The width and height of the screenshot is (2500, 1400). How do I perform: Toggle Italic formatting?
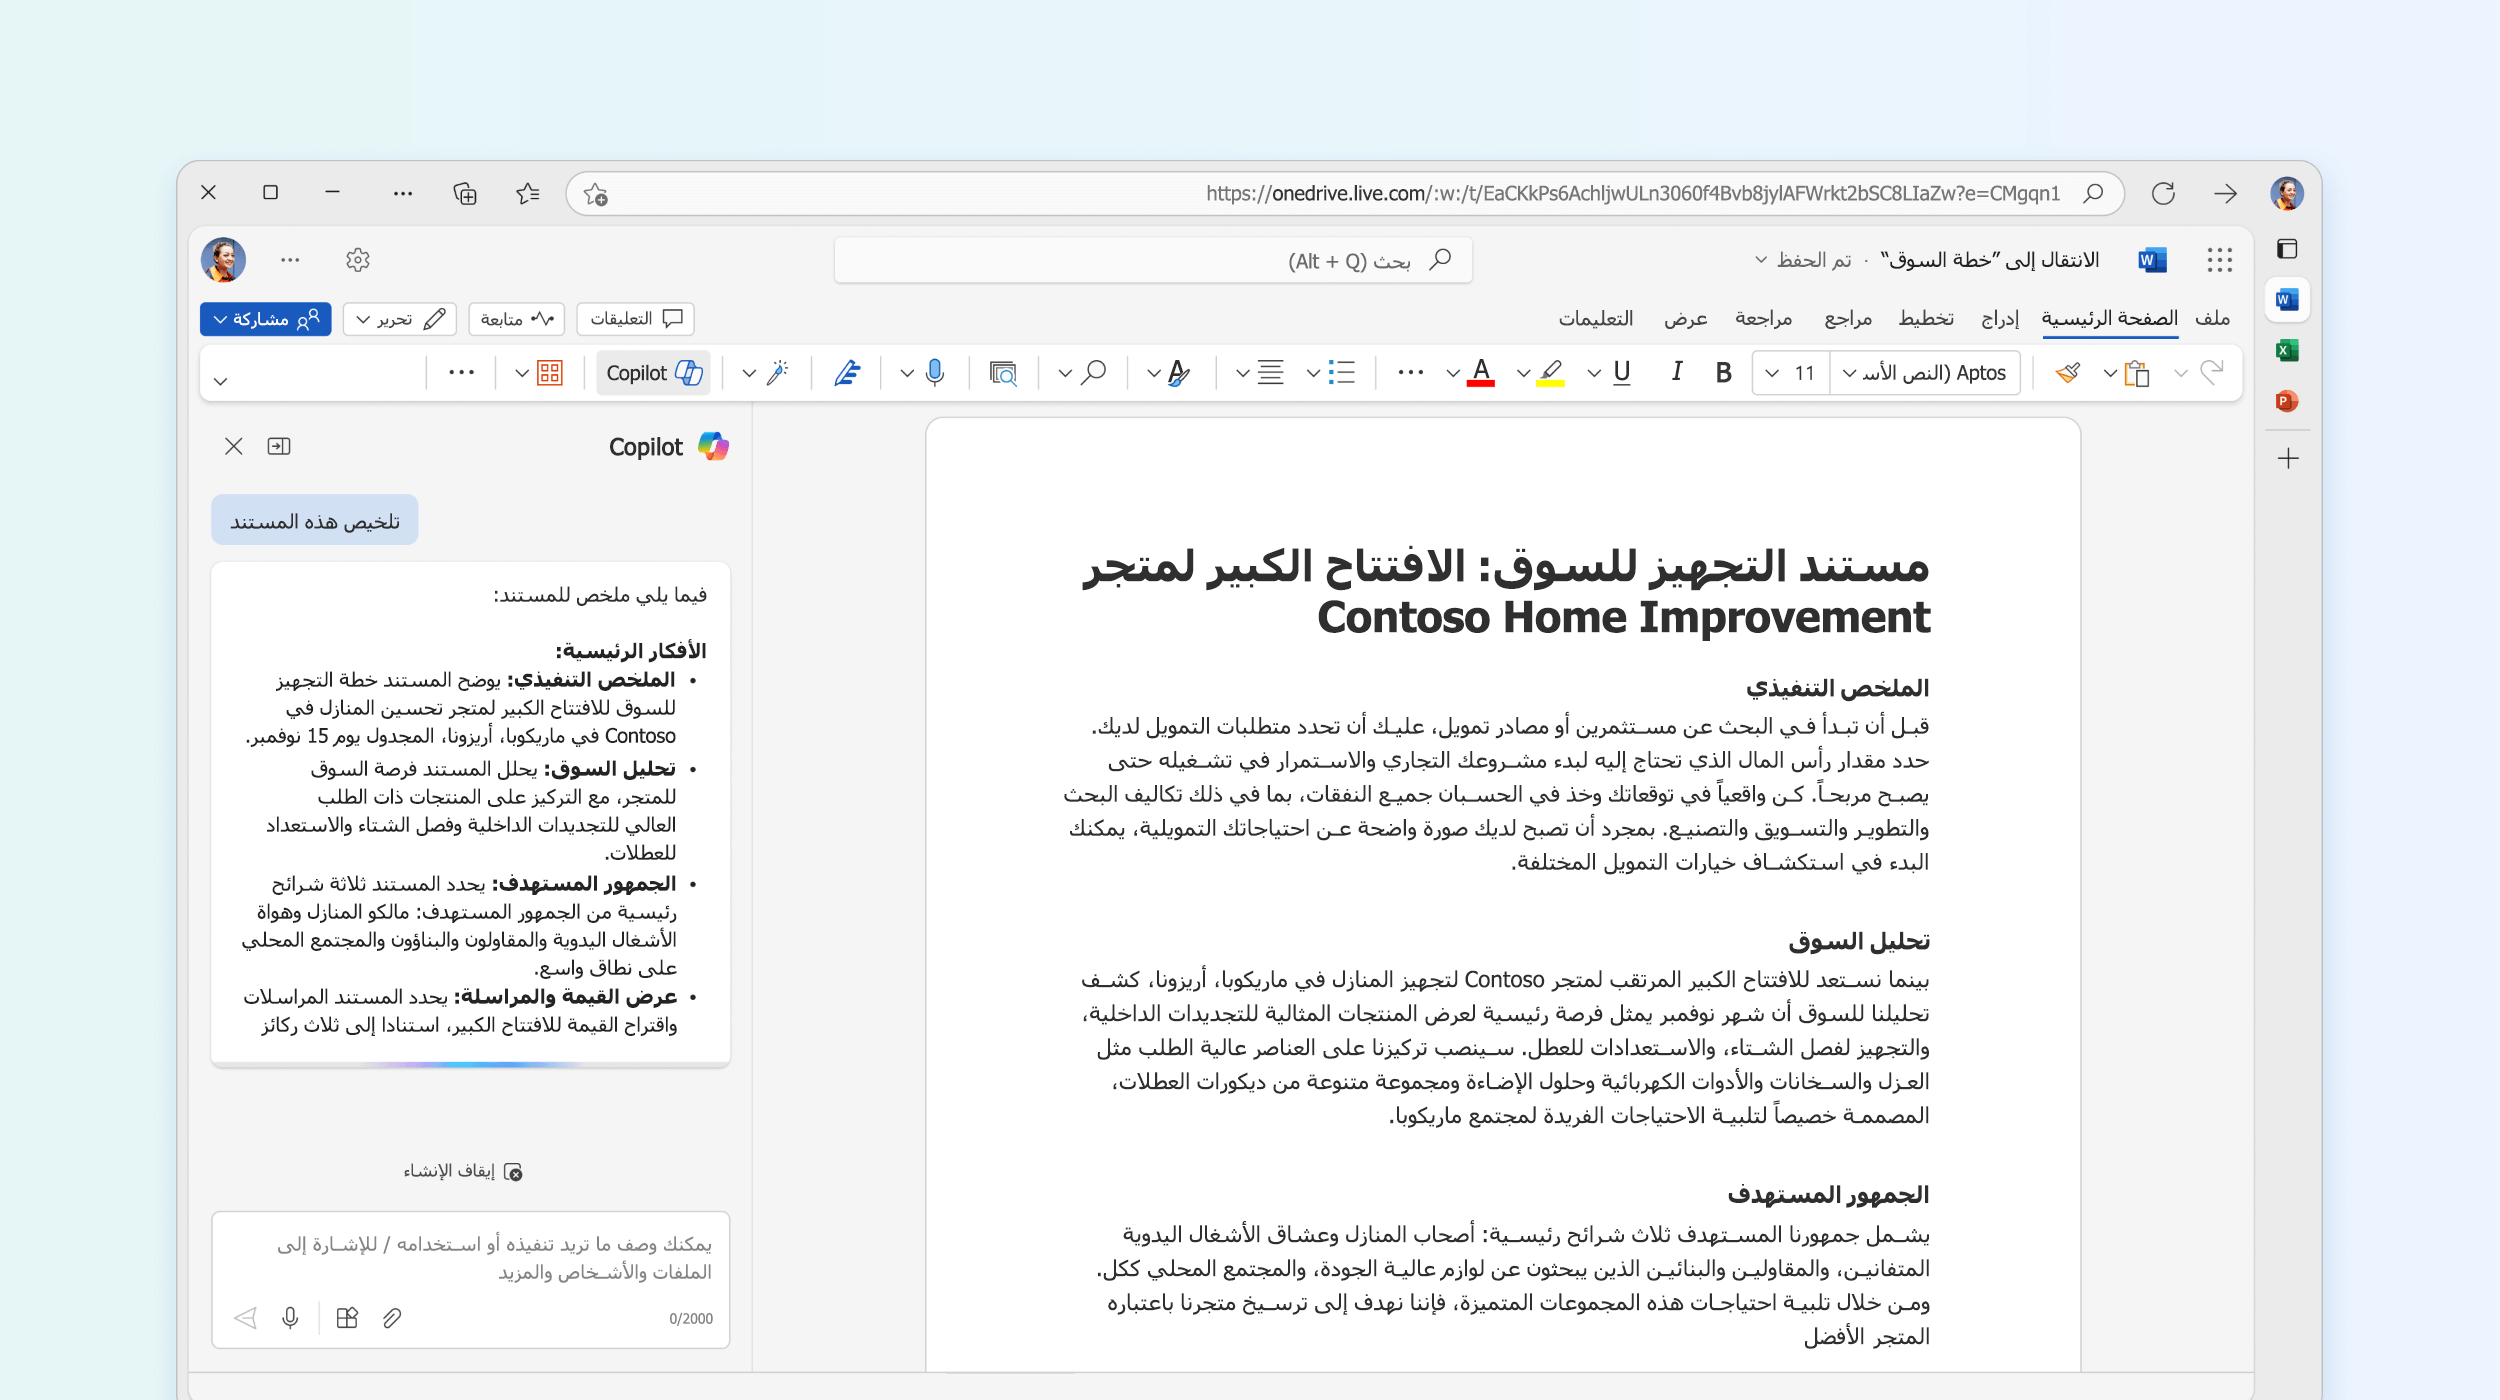(1677, 373)
